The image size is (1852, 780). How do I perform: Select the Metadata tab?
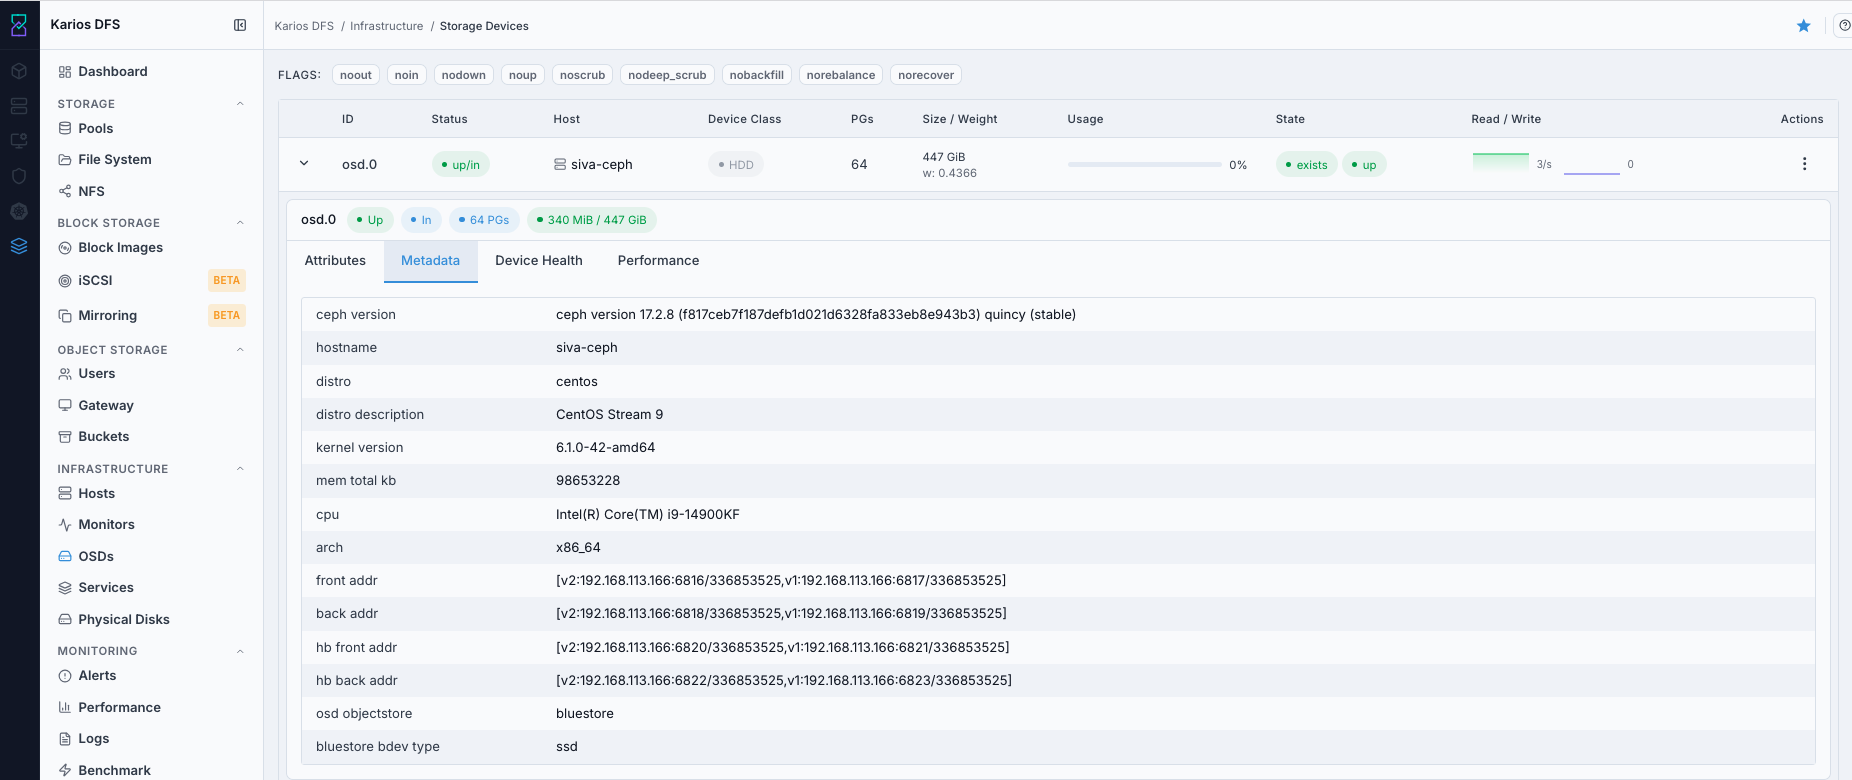coord(431,261)
